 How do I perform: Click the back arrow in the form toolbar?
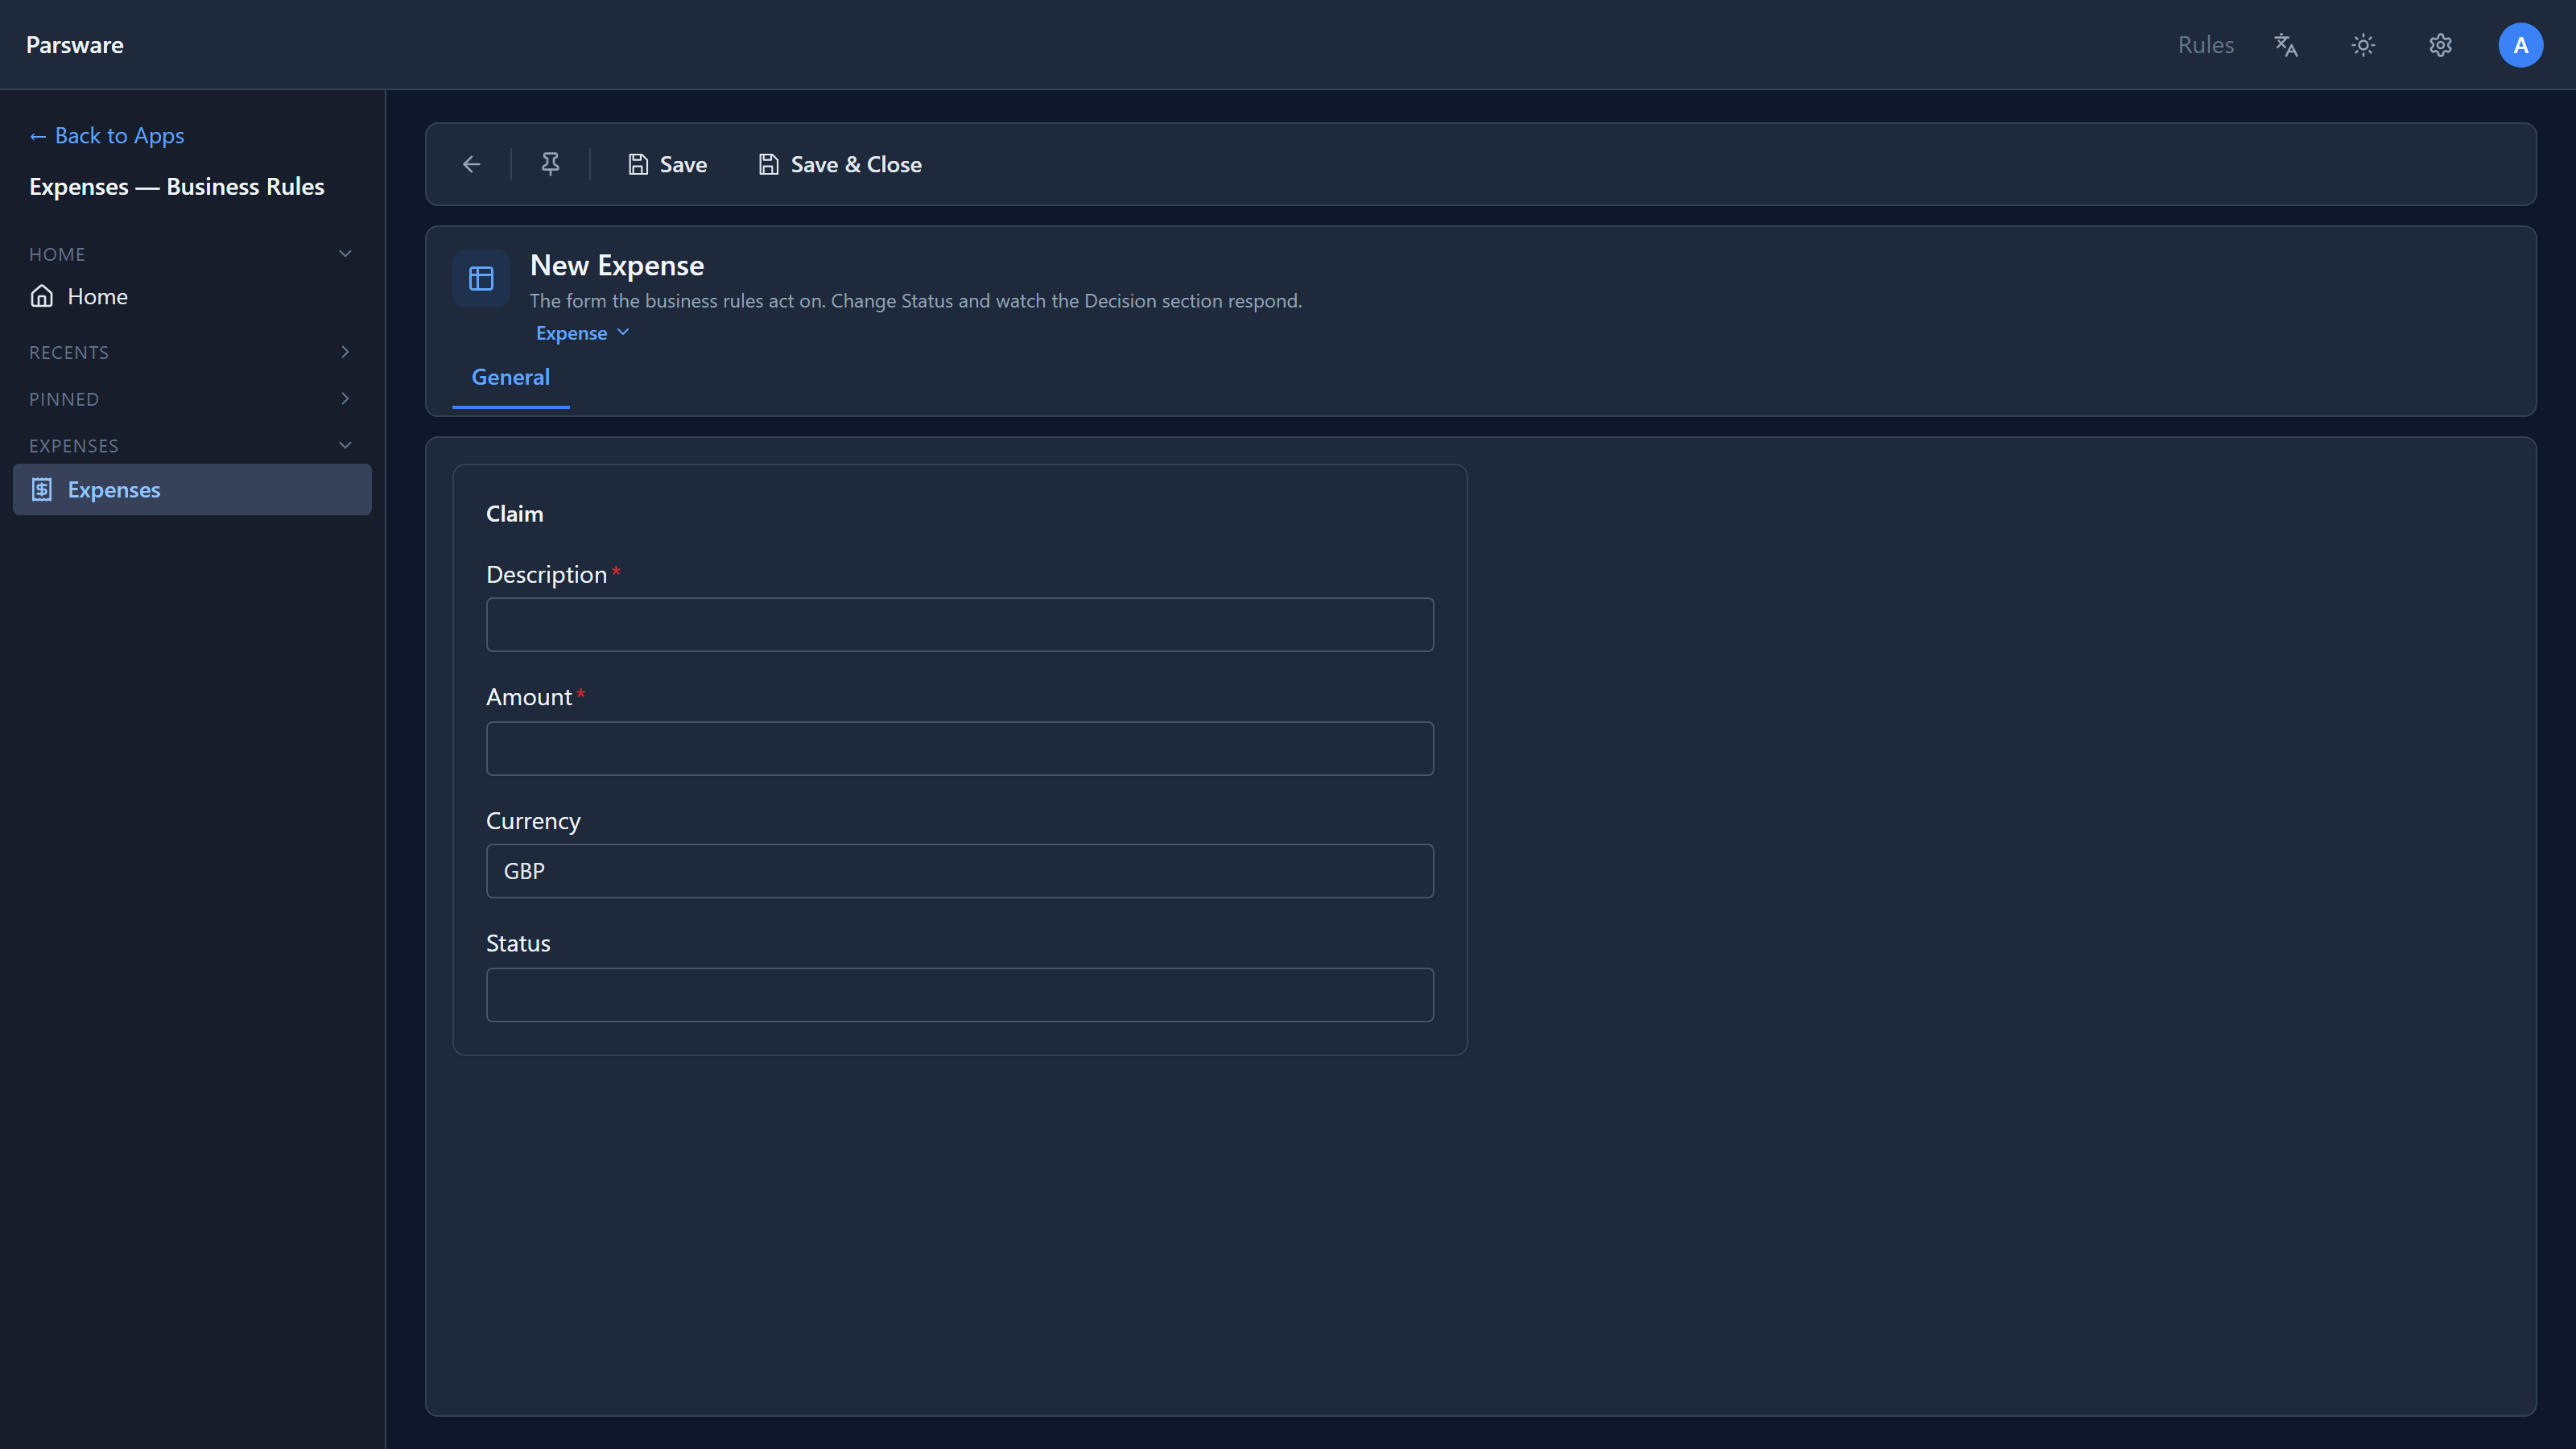(471, 164)
